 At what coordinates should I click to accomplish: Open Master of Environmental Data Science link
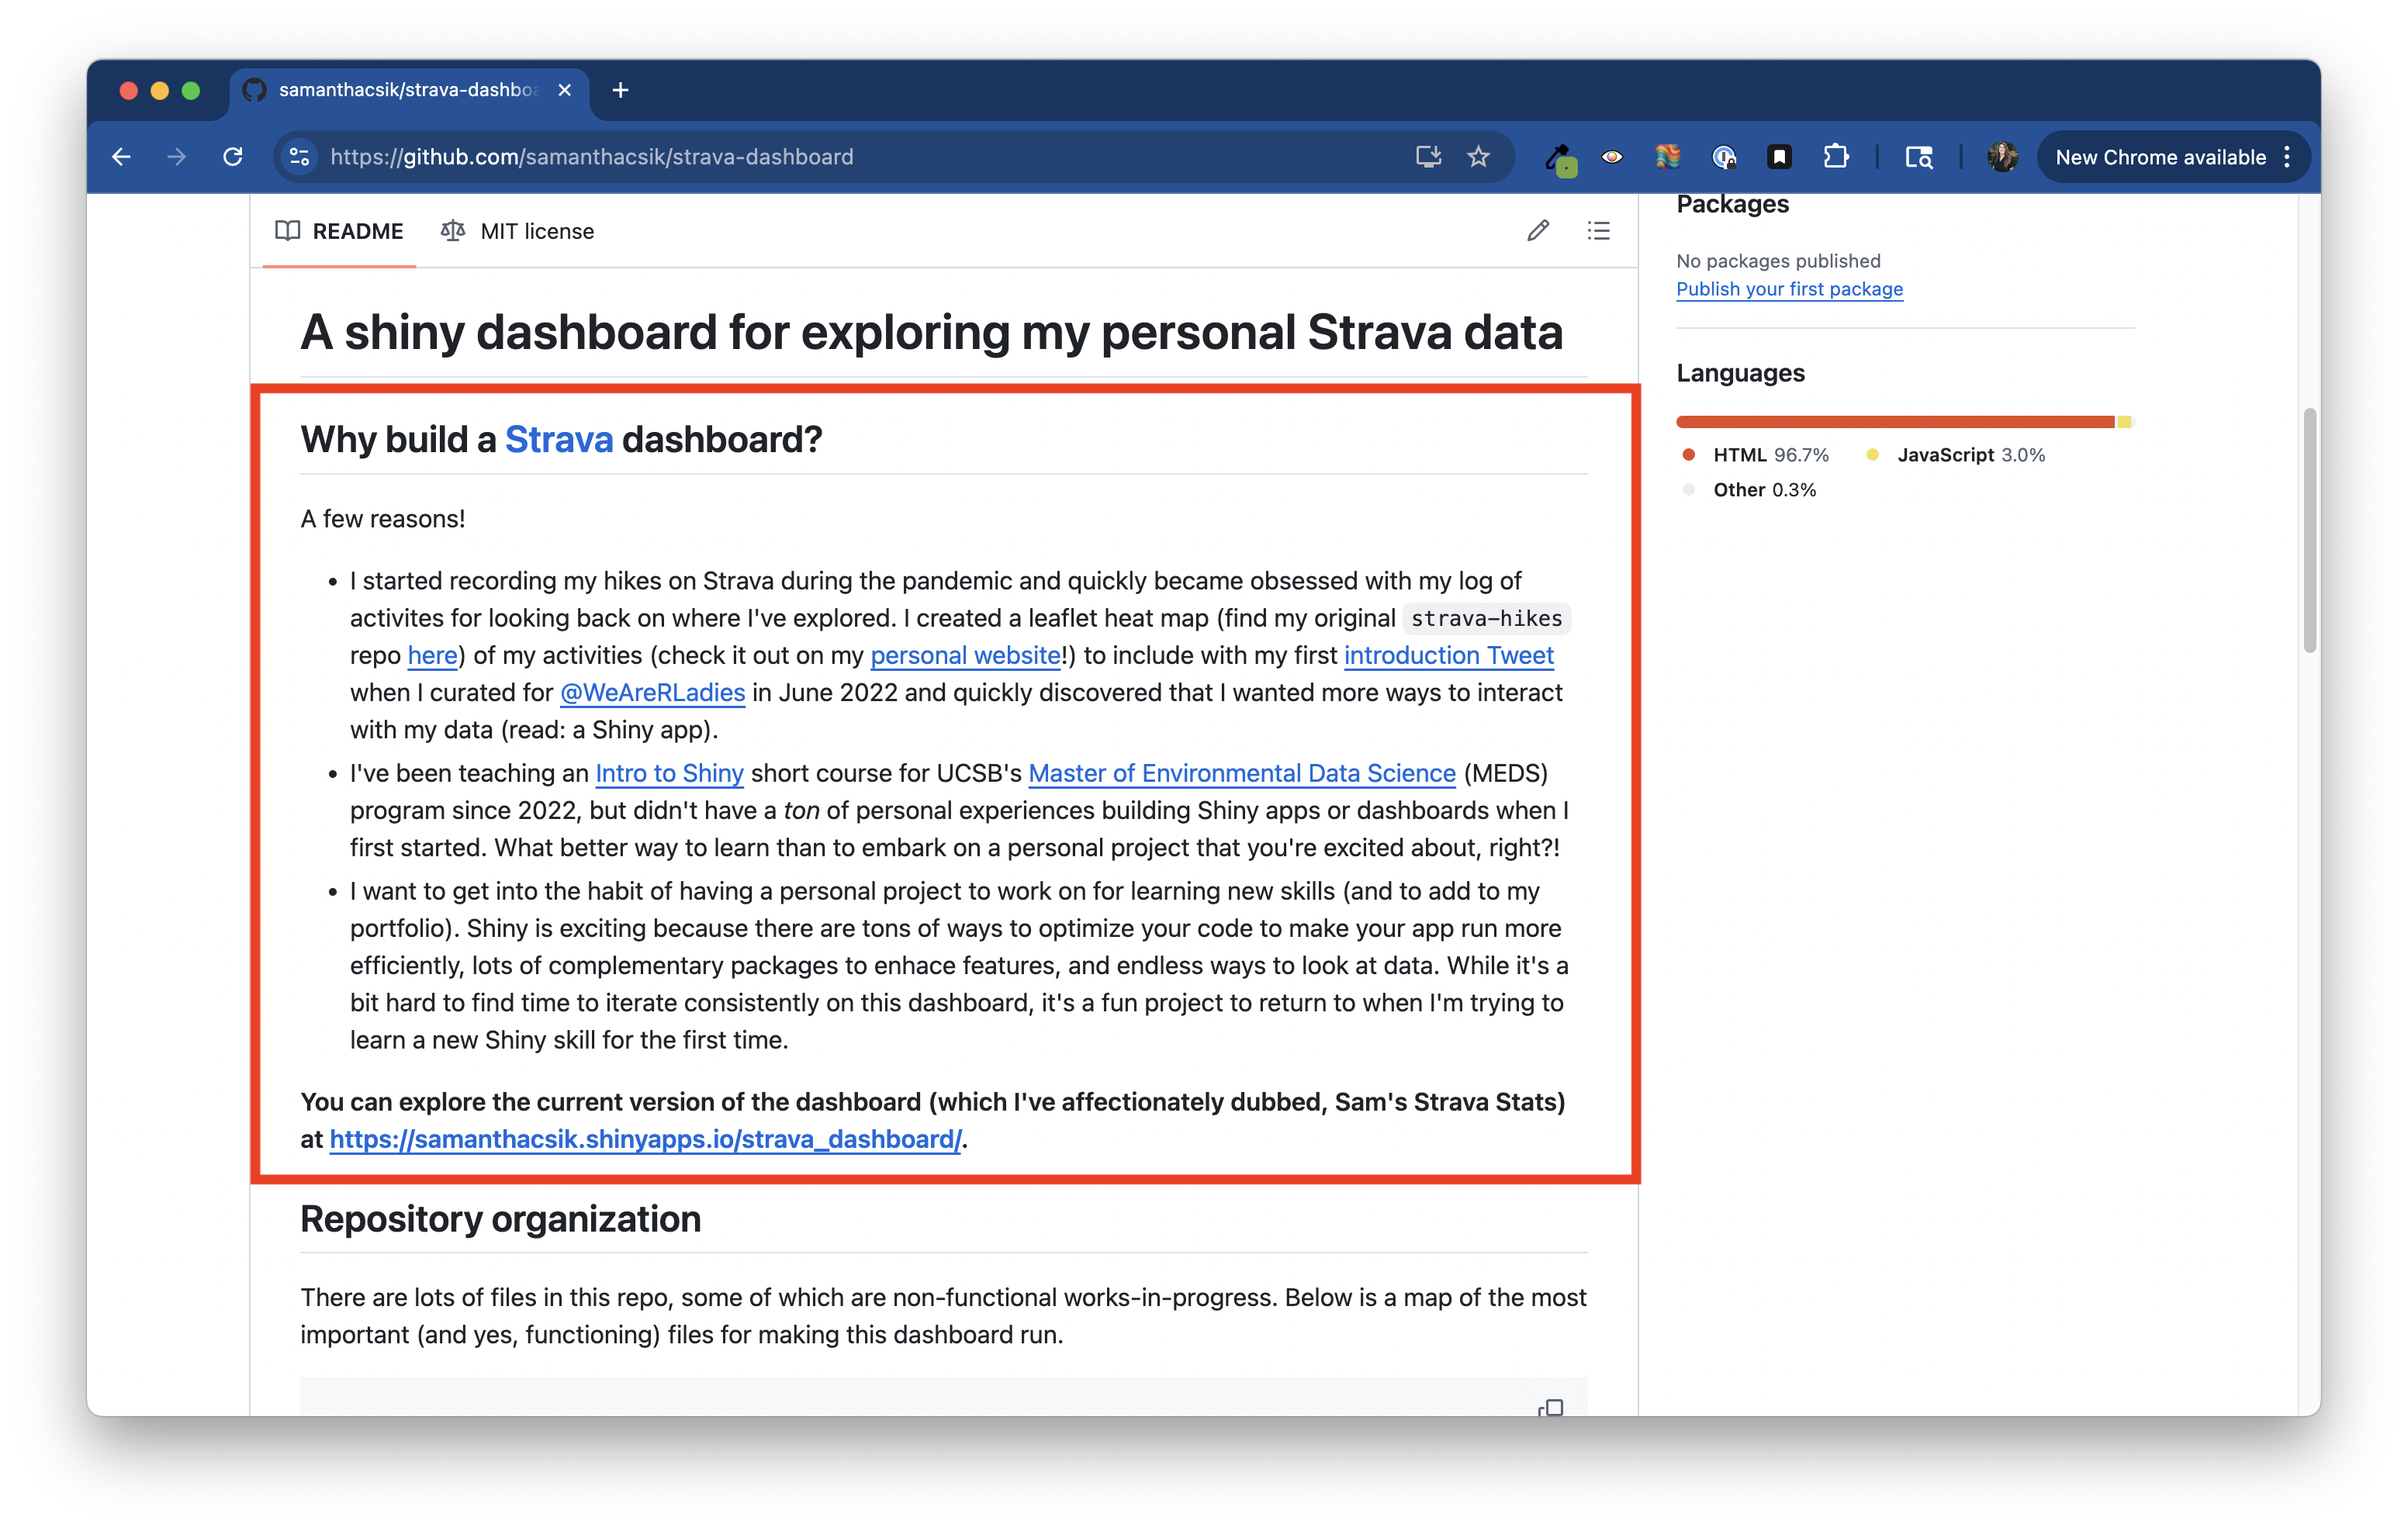coord(1241,773)
